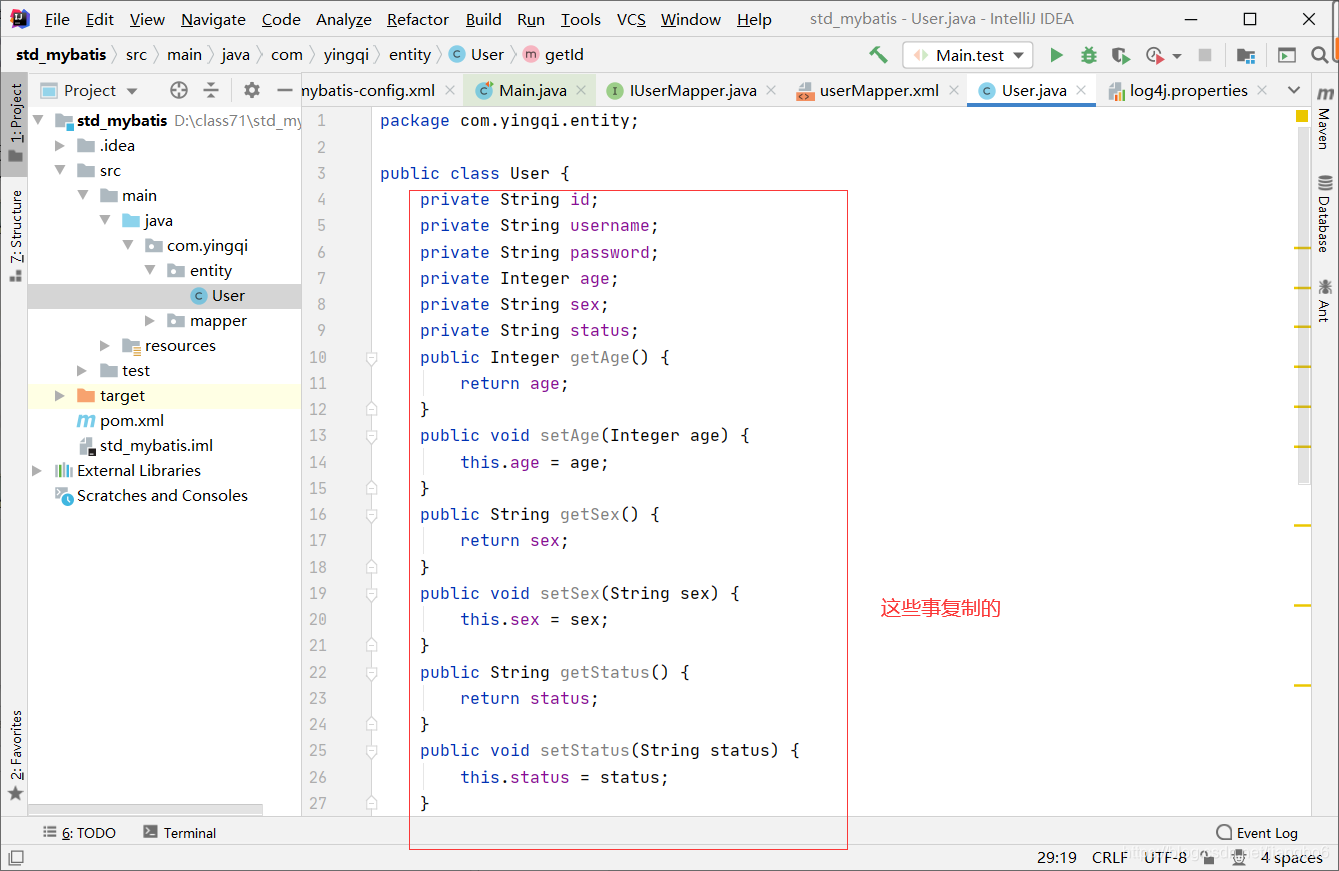Click the tool windows icon in status bar corner
The height and width of the screenshot is (871, 1339).
click(16, 857)
